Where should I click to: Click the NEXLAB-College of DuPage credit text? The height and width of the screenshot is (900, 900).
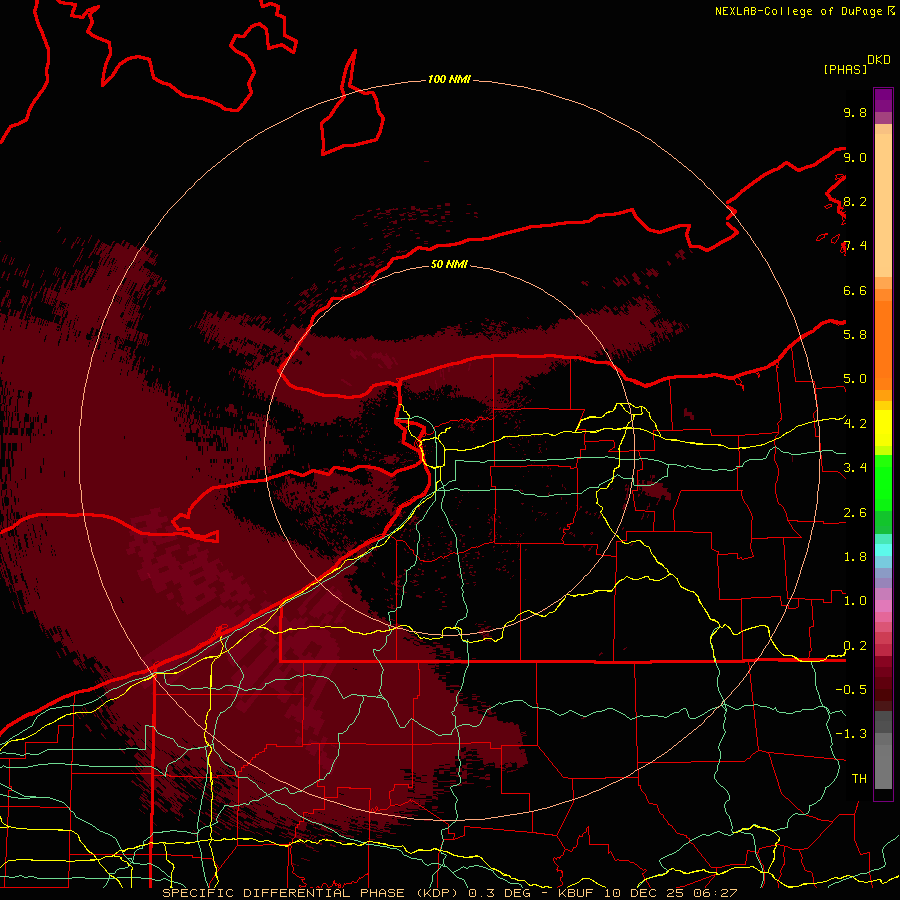click(798, 11)
